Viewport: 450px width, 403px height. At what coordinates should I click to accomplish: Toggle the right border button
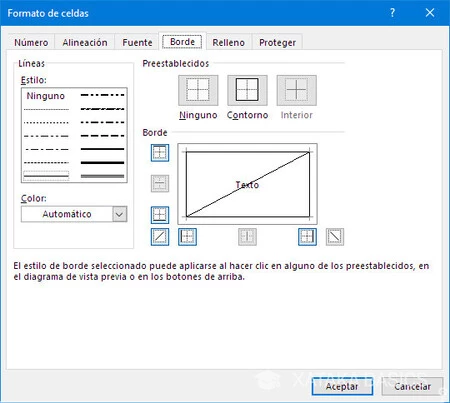307,237
